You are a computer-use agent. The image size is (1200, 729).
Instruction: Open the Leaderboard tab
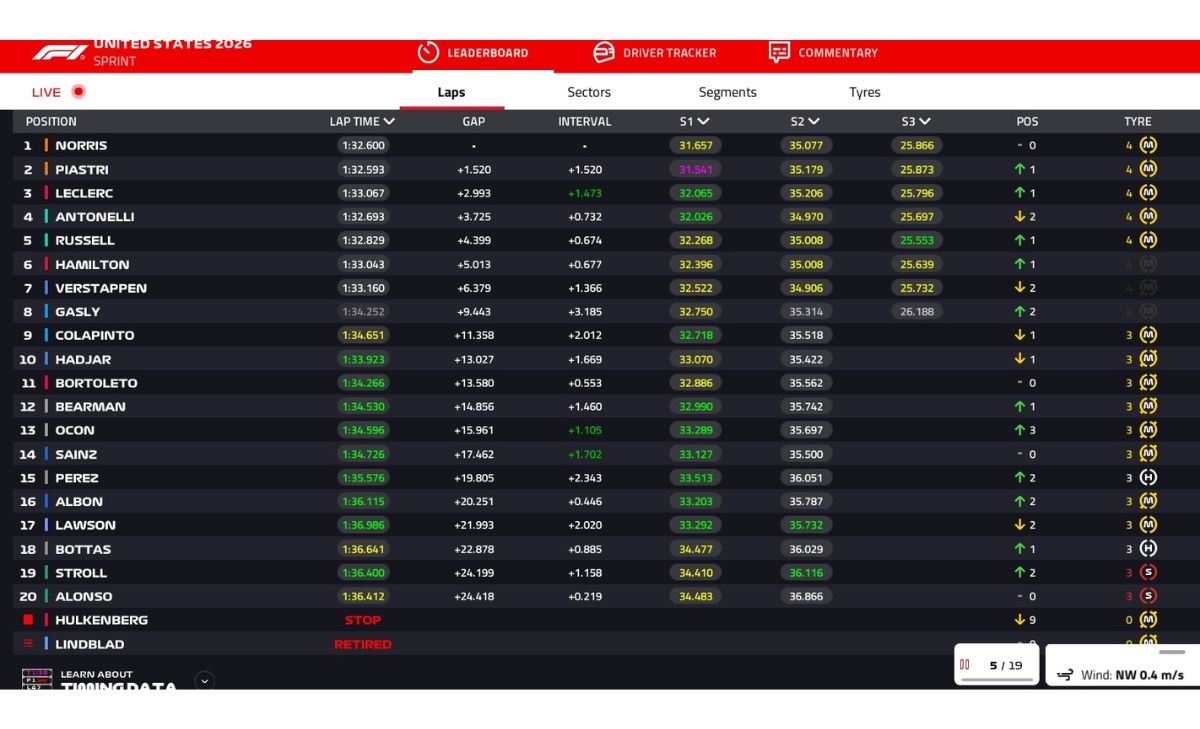tap(472, 53)
